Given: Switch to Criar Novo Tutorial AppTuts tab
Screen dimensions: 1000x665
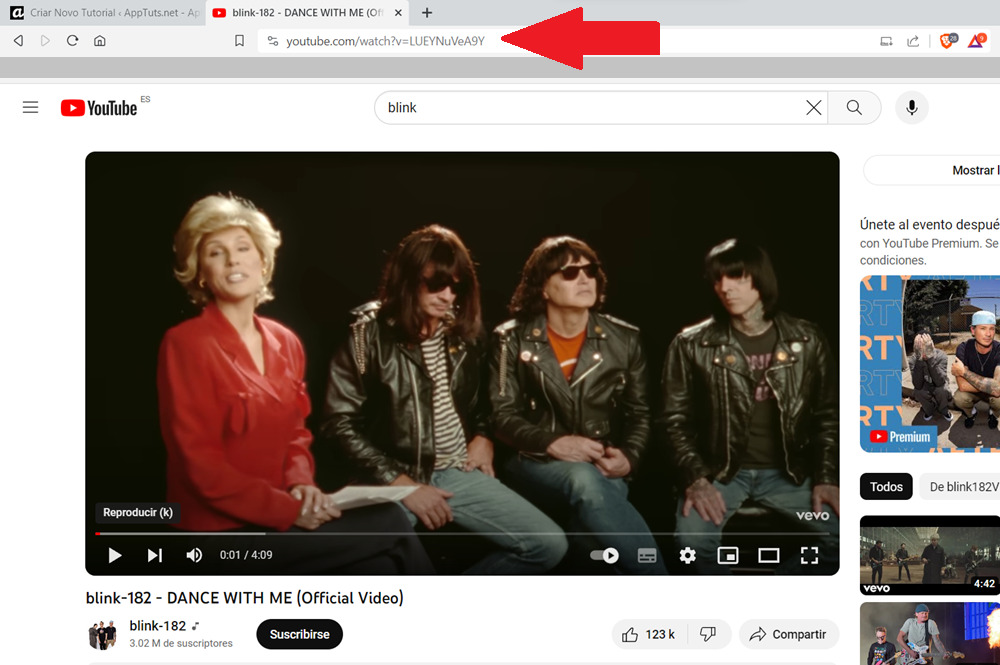Looking at the screenshot, I should tap(103, 13).
